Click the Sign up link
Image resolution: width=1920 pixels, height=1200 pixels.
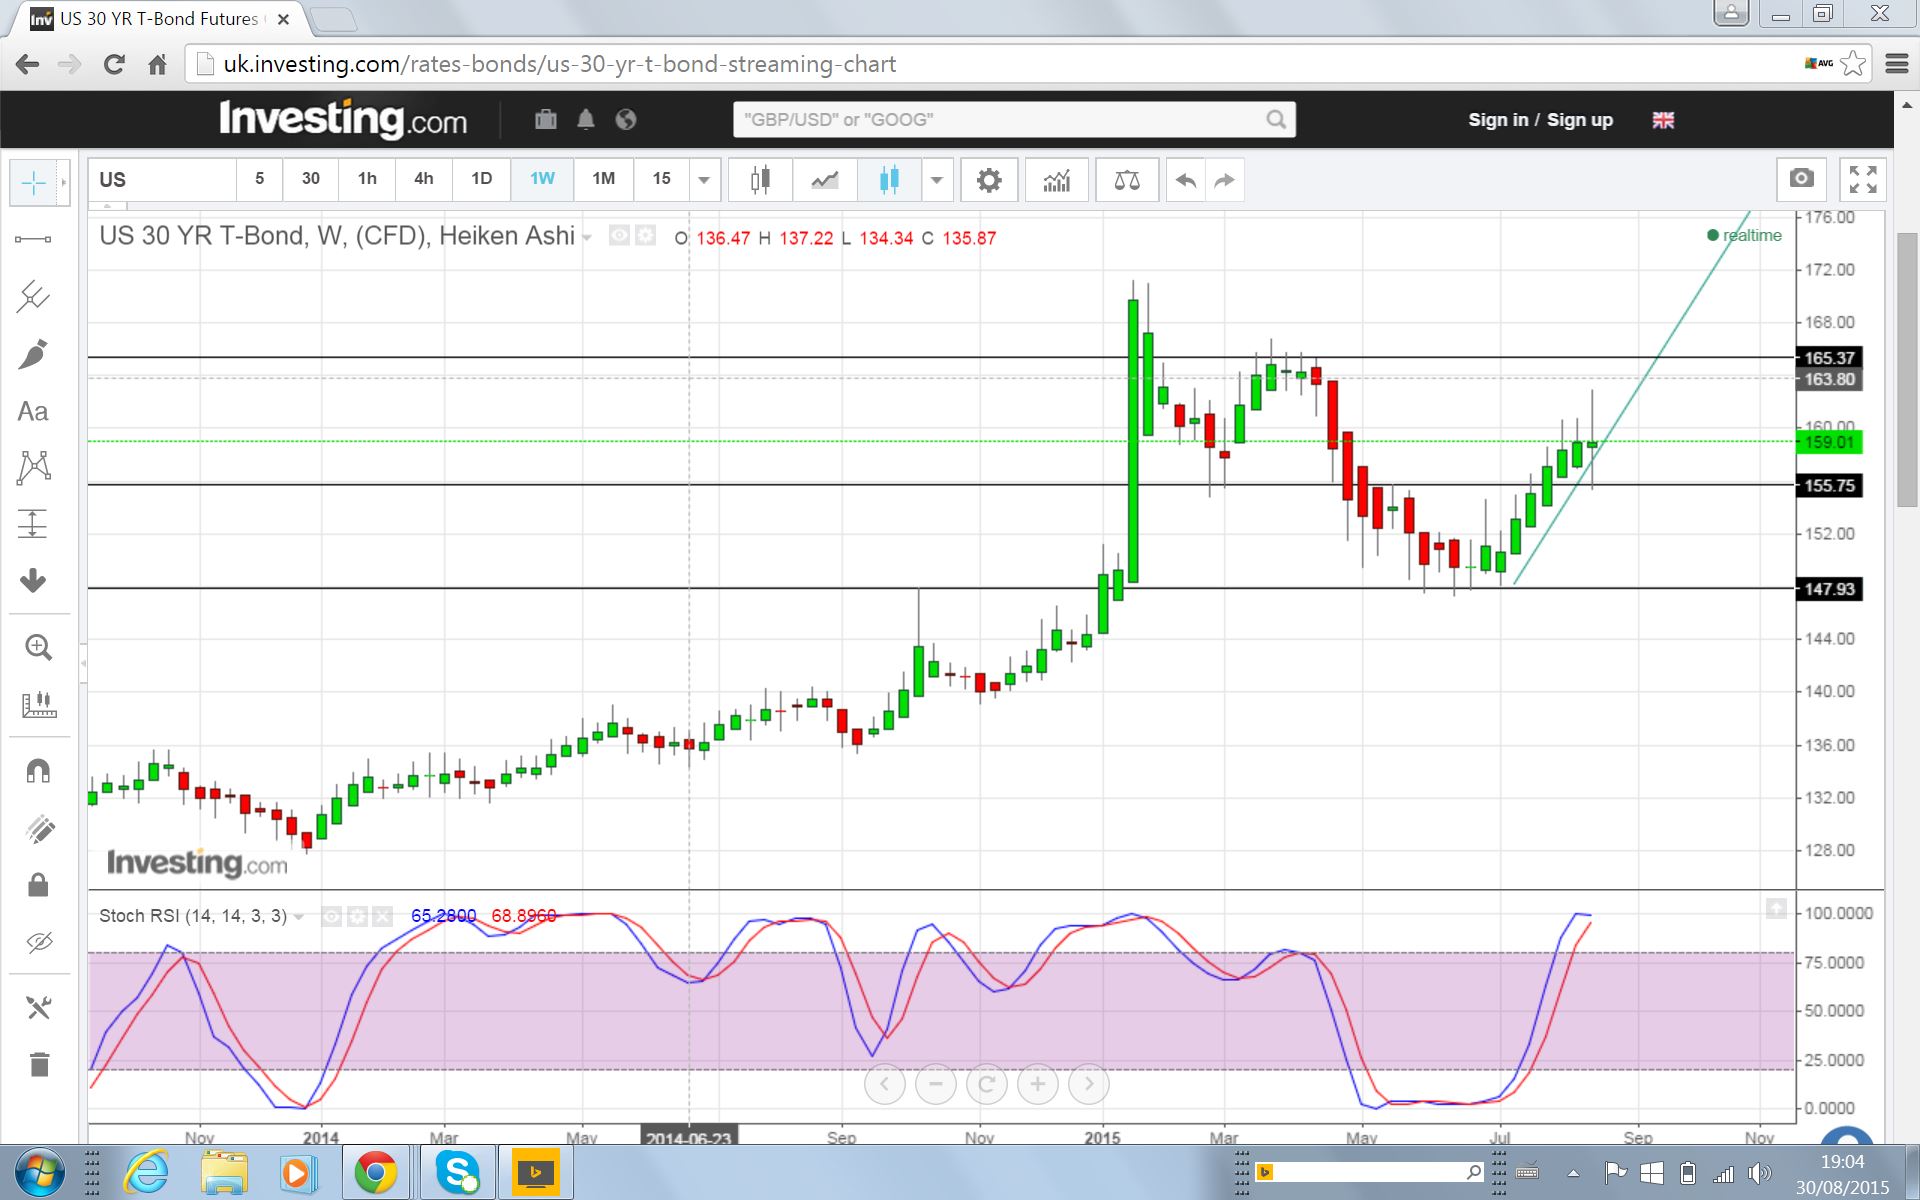[x=1580, y=120]
